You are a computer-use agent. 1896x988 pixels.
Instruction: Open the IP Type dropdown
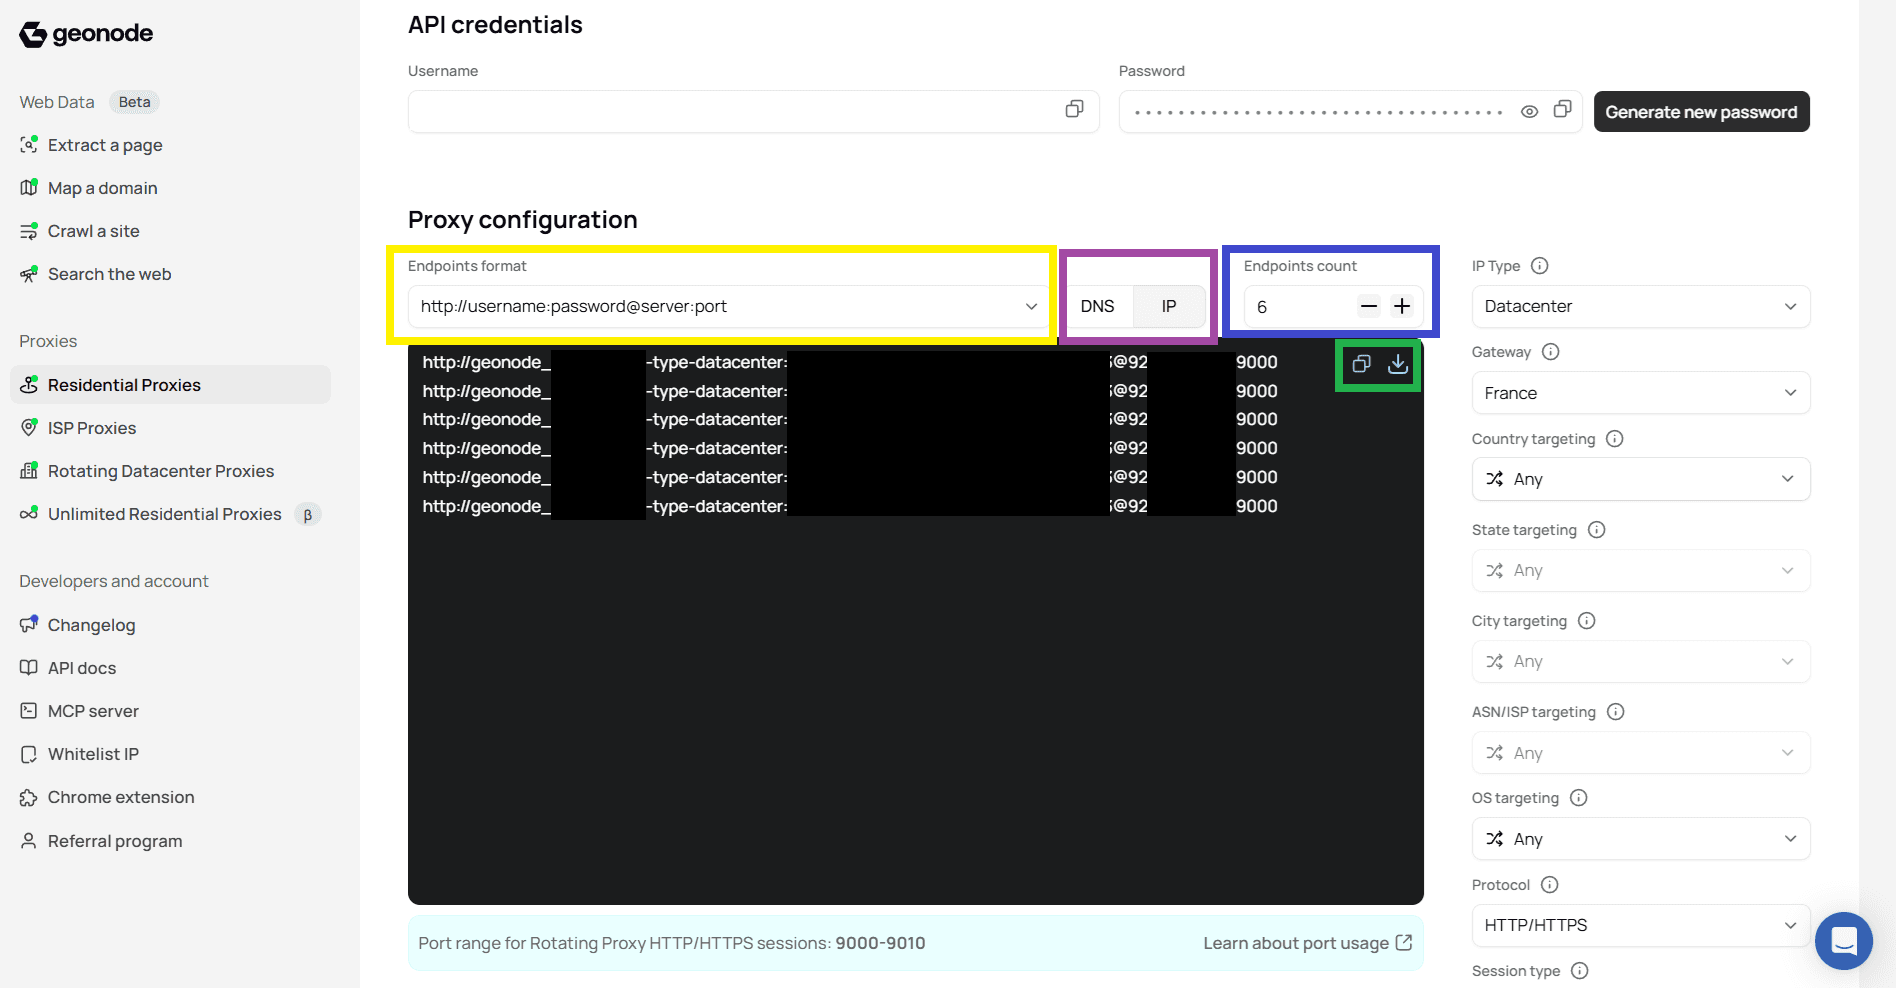tap(1641, 306)
